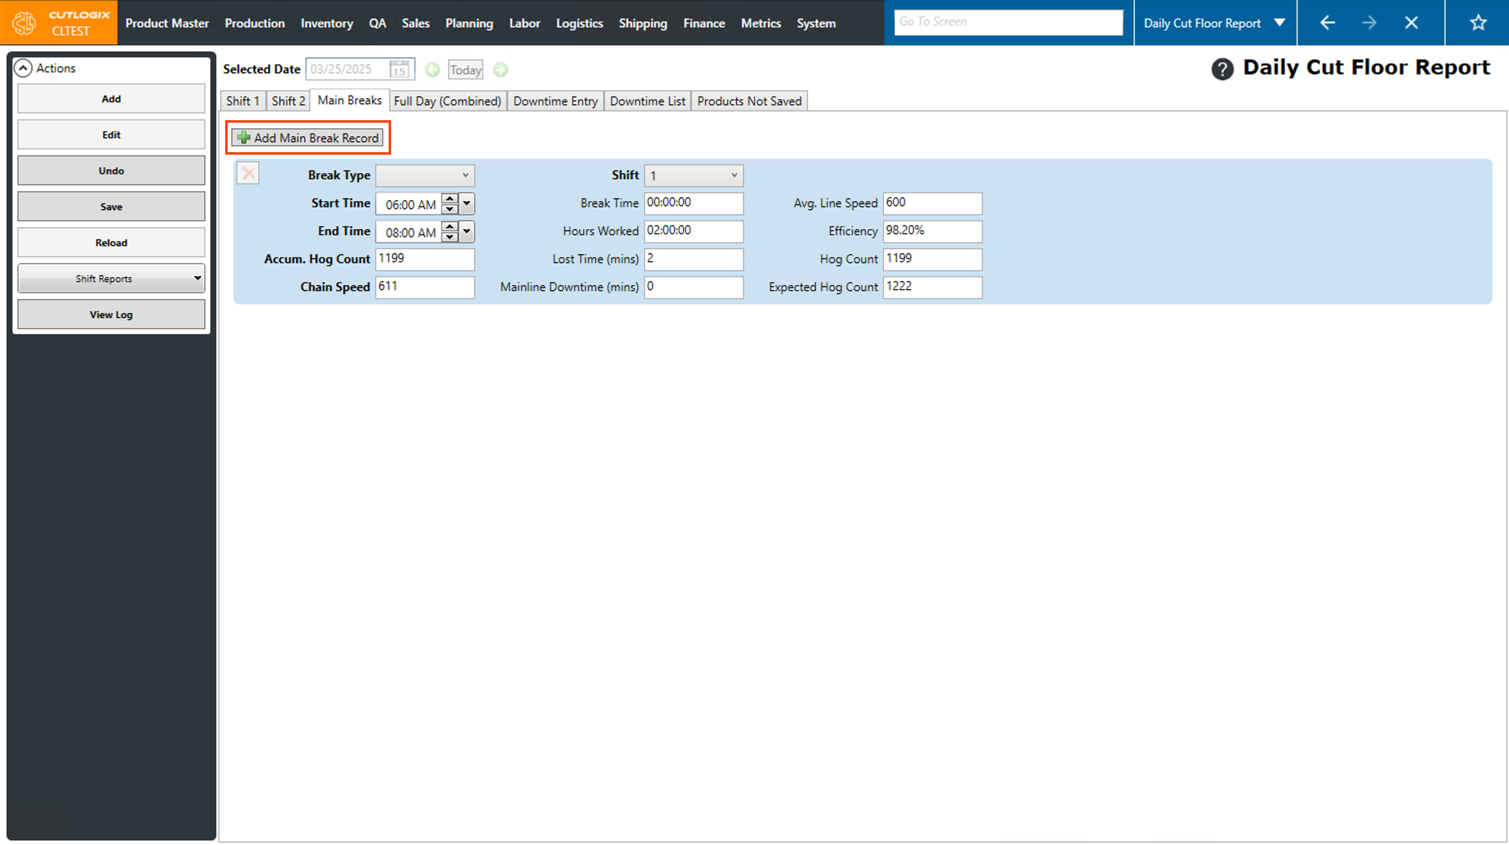1509x845 pixels.
Task: Switch to the Downtime Entry tab
Action: 555,101
